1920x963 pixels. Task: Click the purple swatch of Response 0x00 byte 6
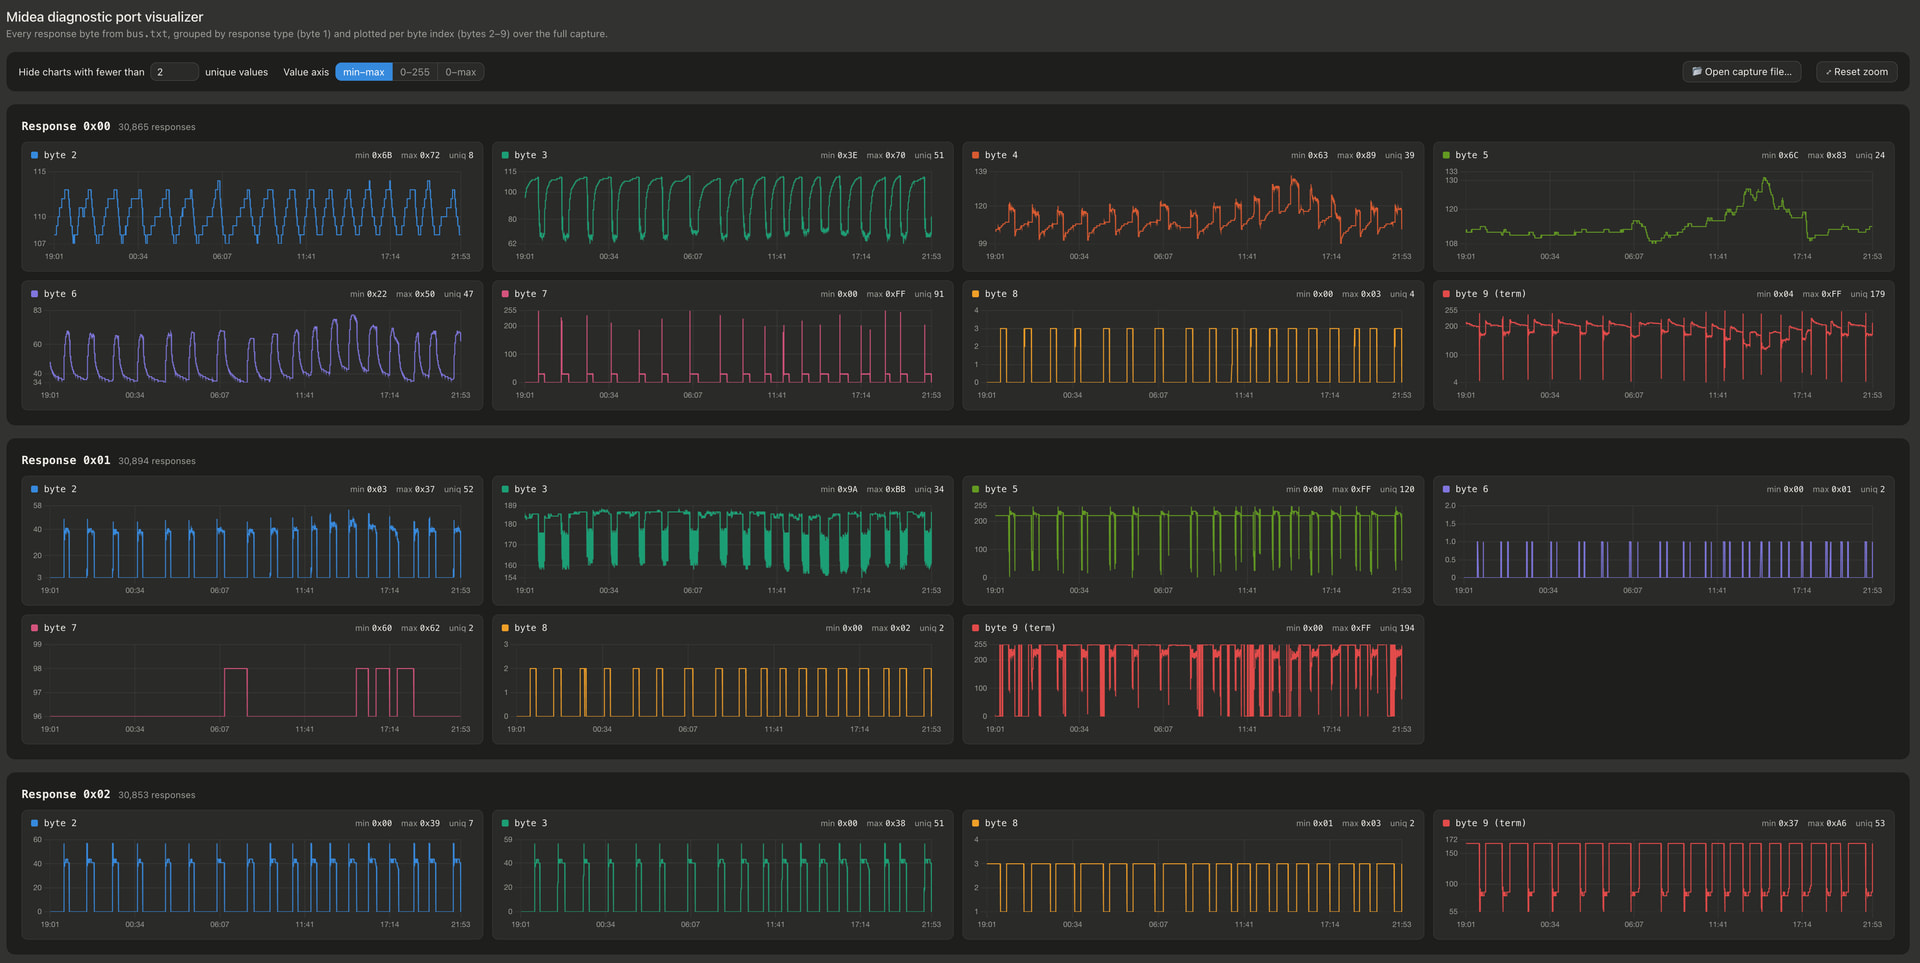[x=35, y=294]
